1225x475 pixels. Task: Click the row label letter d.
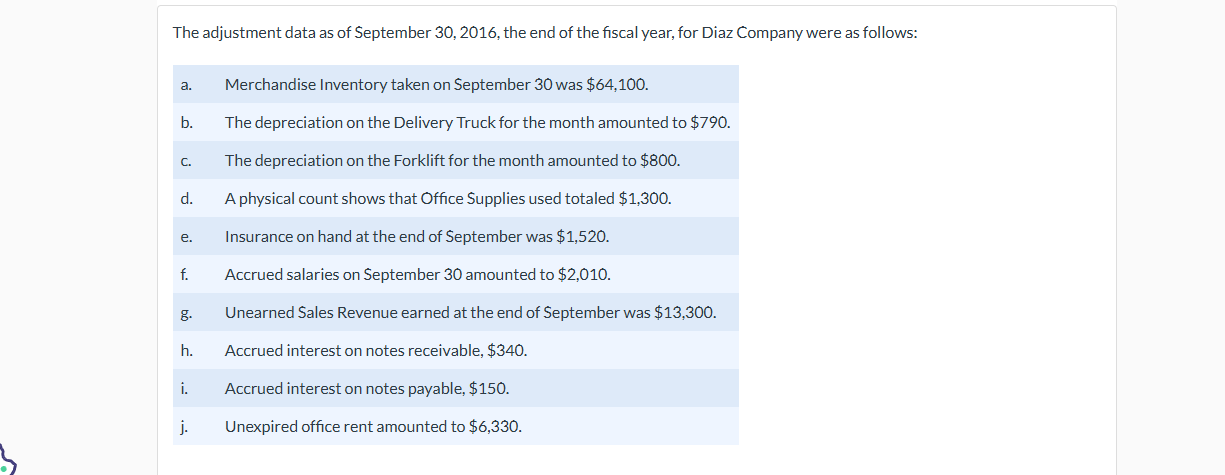coord(186,198)
